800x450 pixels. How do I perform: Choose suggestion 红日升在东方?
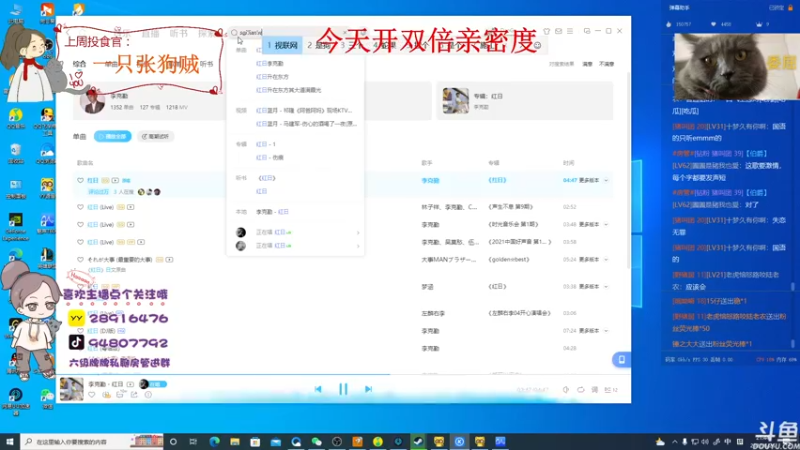[272, 77]
